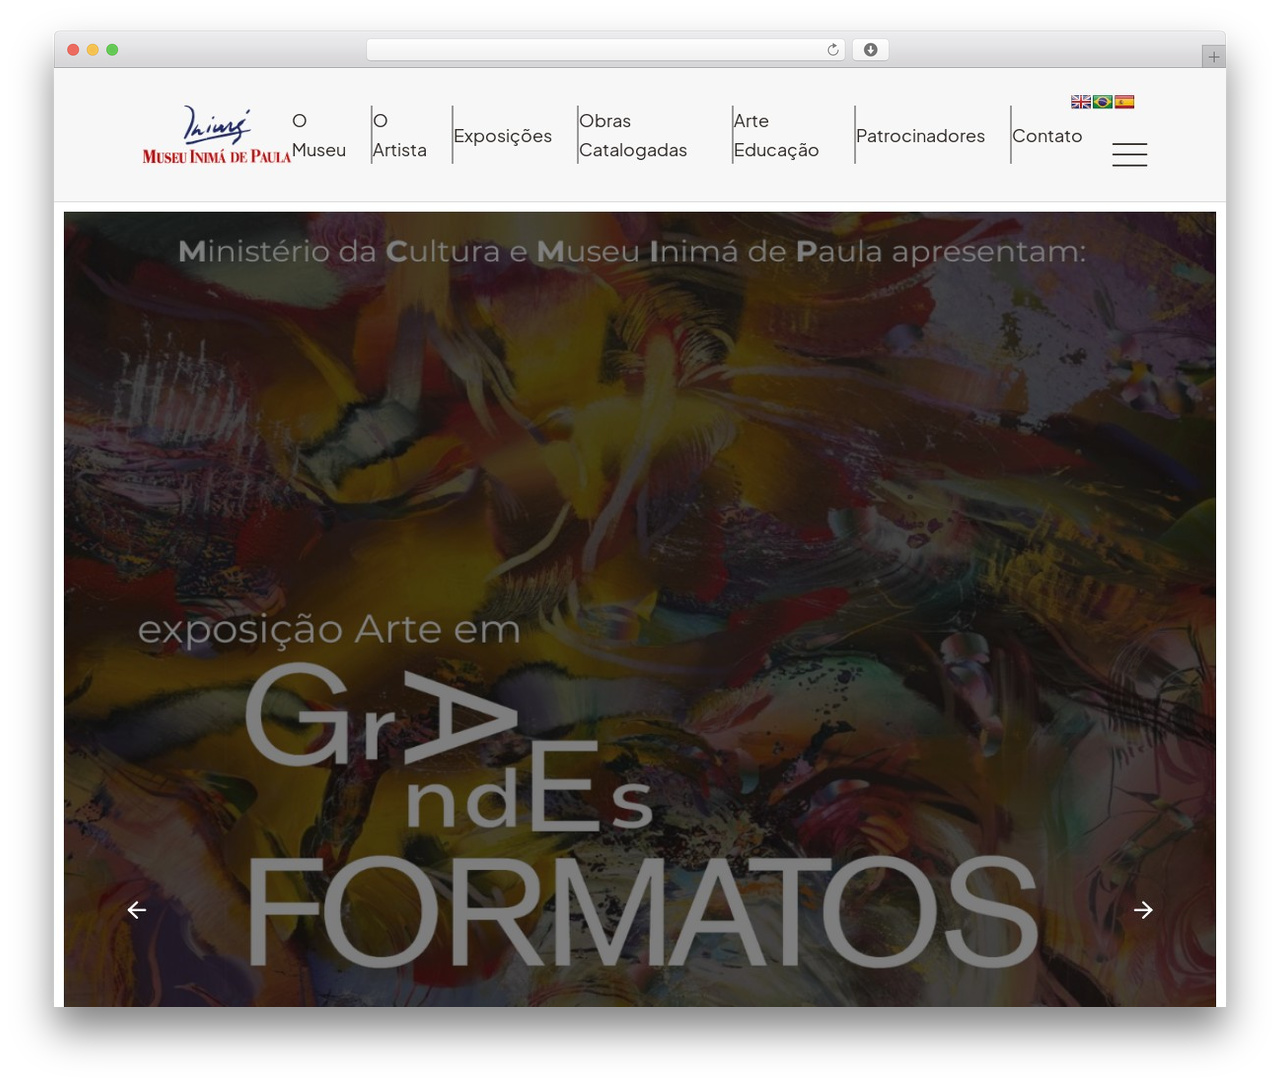Open the Exposições menu item
1280x1084 pixels.
(503, 136)
